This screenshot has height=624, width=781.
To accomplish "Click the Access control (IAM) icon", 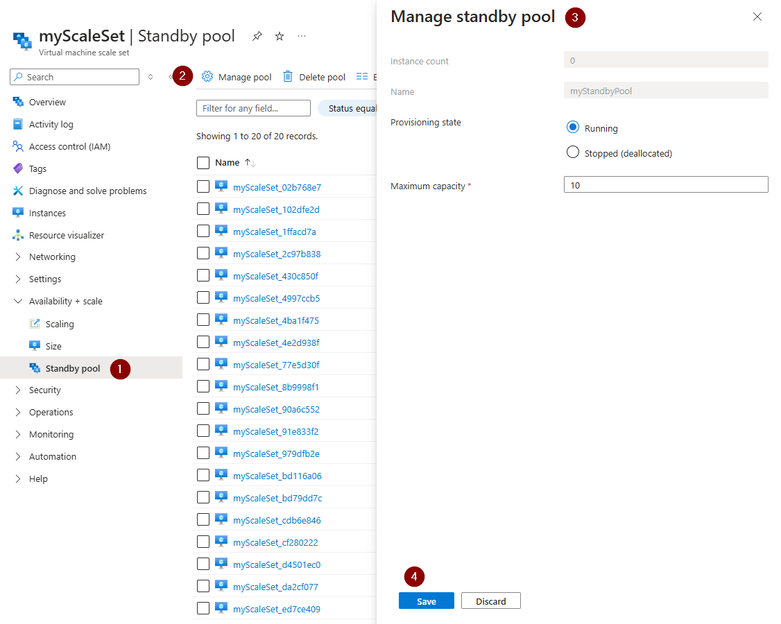I will [x=18, y=146].
